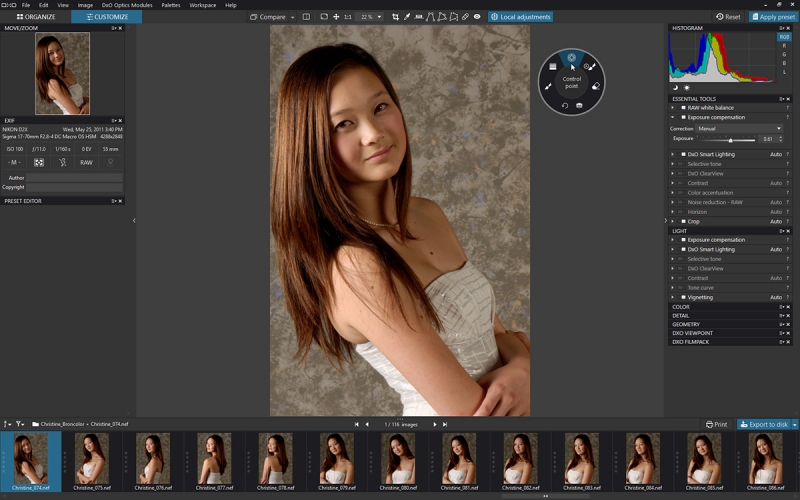
Task: Select the move/pan hand tool
Action: pos(336,17)
